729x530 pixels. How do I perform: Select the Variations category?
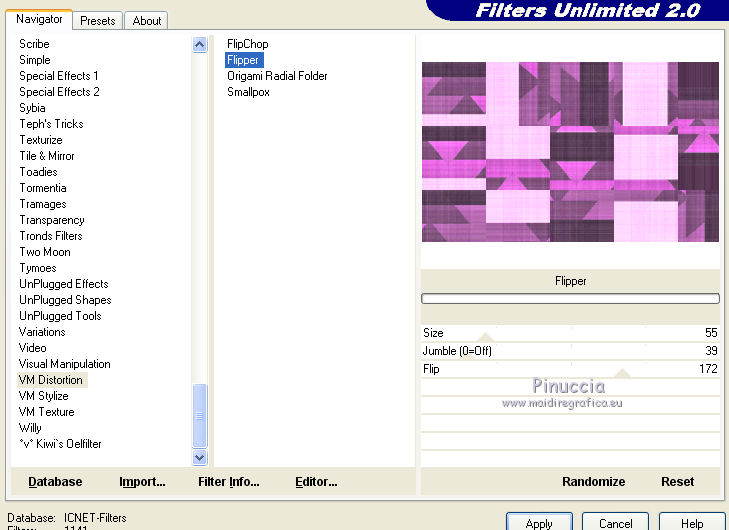[x=42, y=332]
